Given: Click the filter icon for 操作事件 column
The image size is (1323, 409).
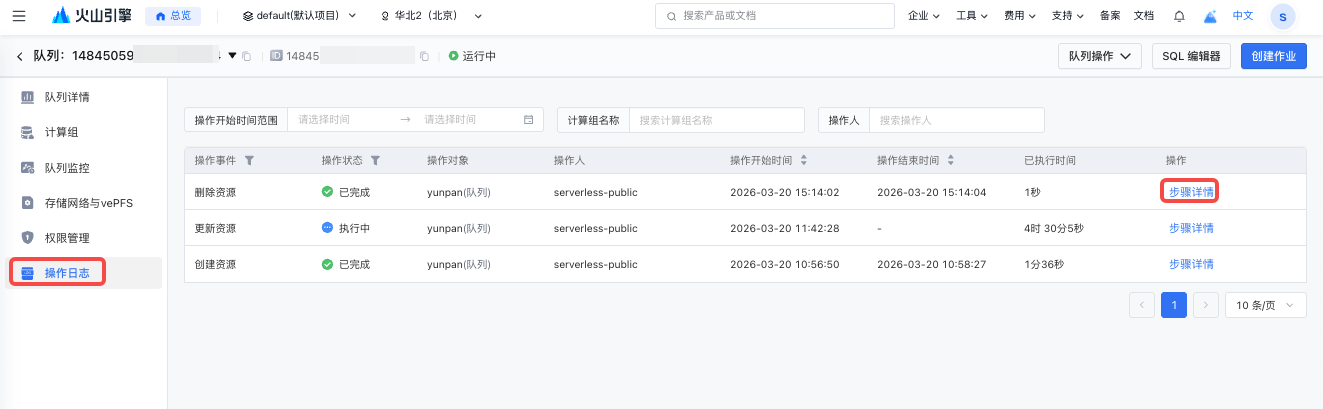Looking at the screenshot, I should click(249, 161).
